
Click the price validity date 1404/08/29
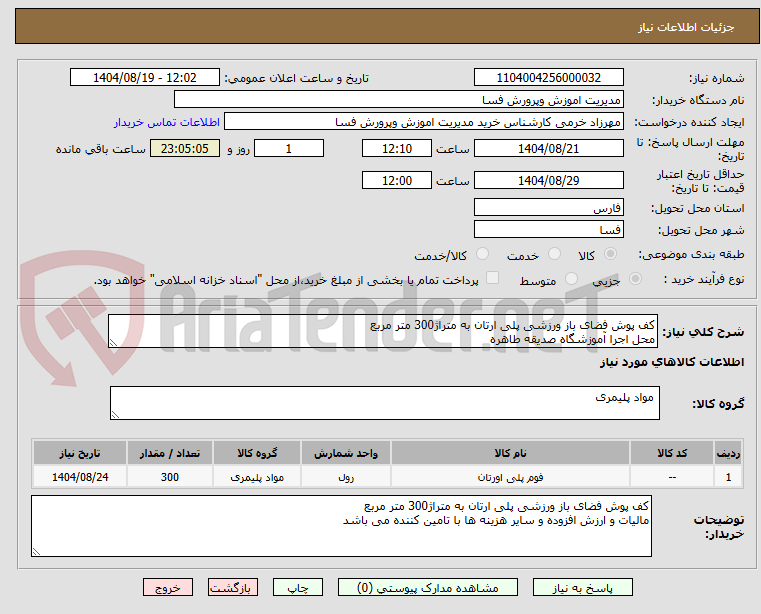(x=548, y=180)
